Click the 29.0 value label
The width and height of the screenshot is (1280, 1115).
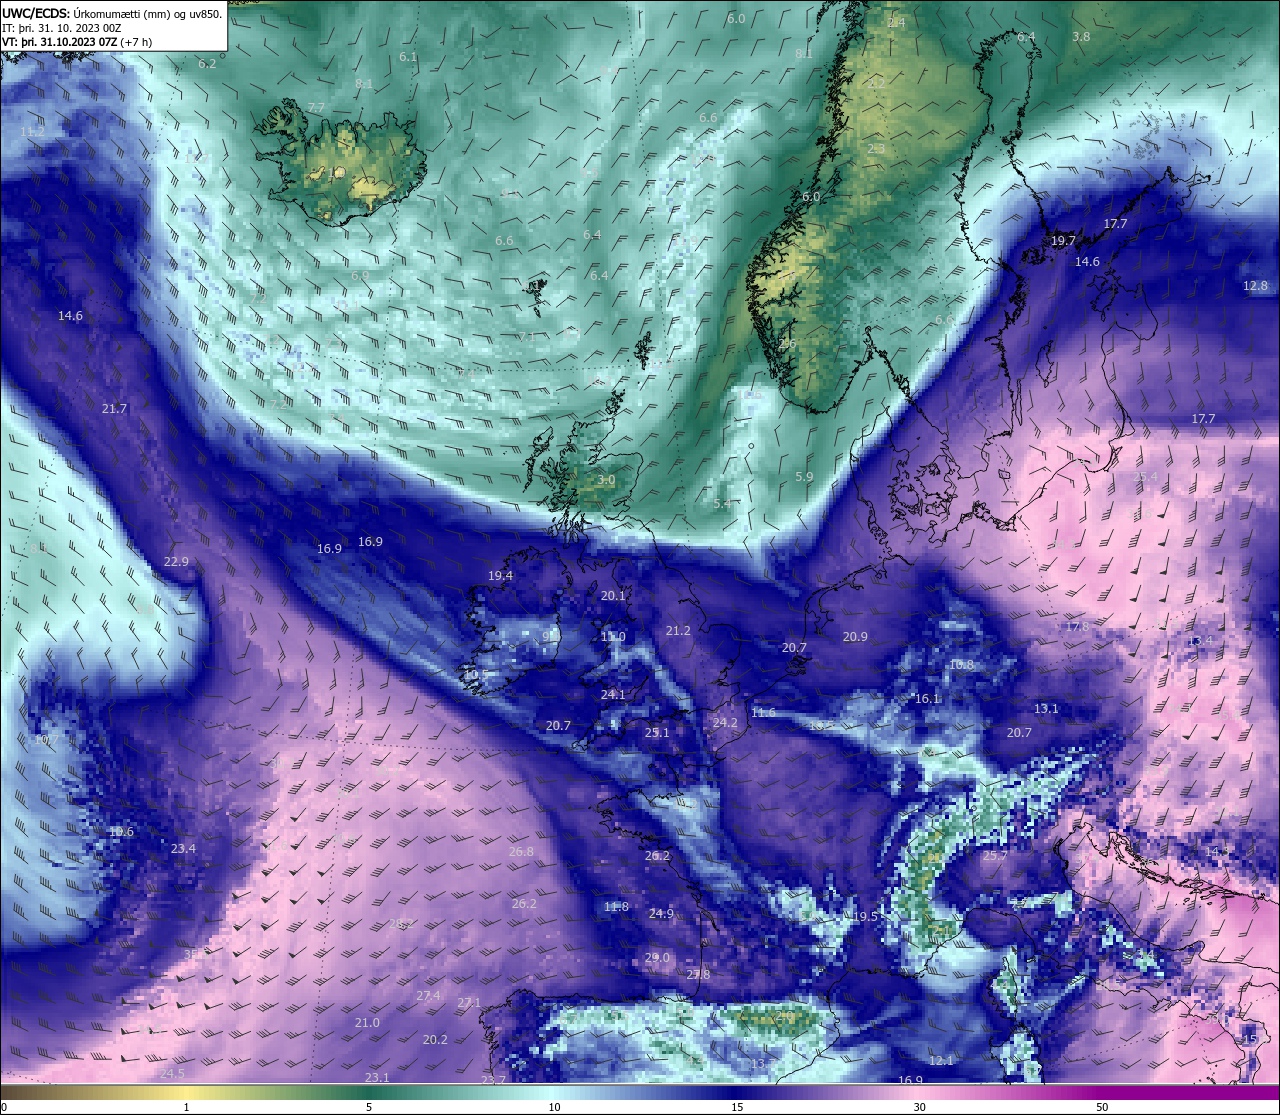(657, 958)
